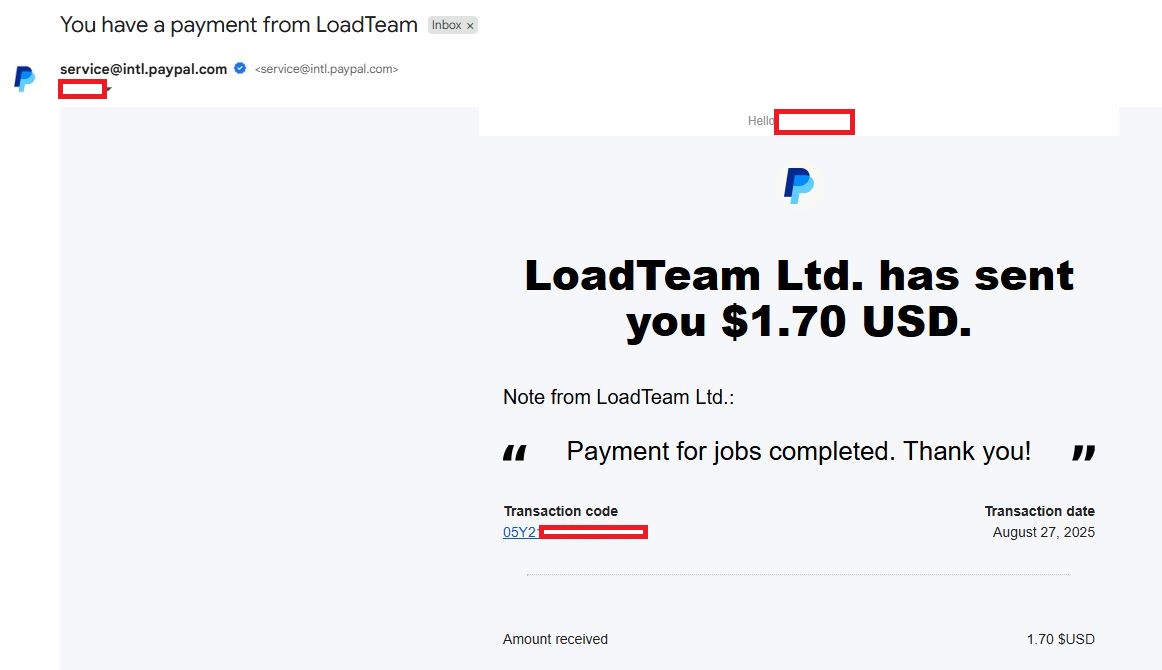Click the 'Transaction code' label
This screenshot has height=670, width=1162.
(560, 511)
